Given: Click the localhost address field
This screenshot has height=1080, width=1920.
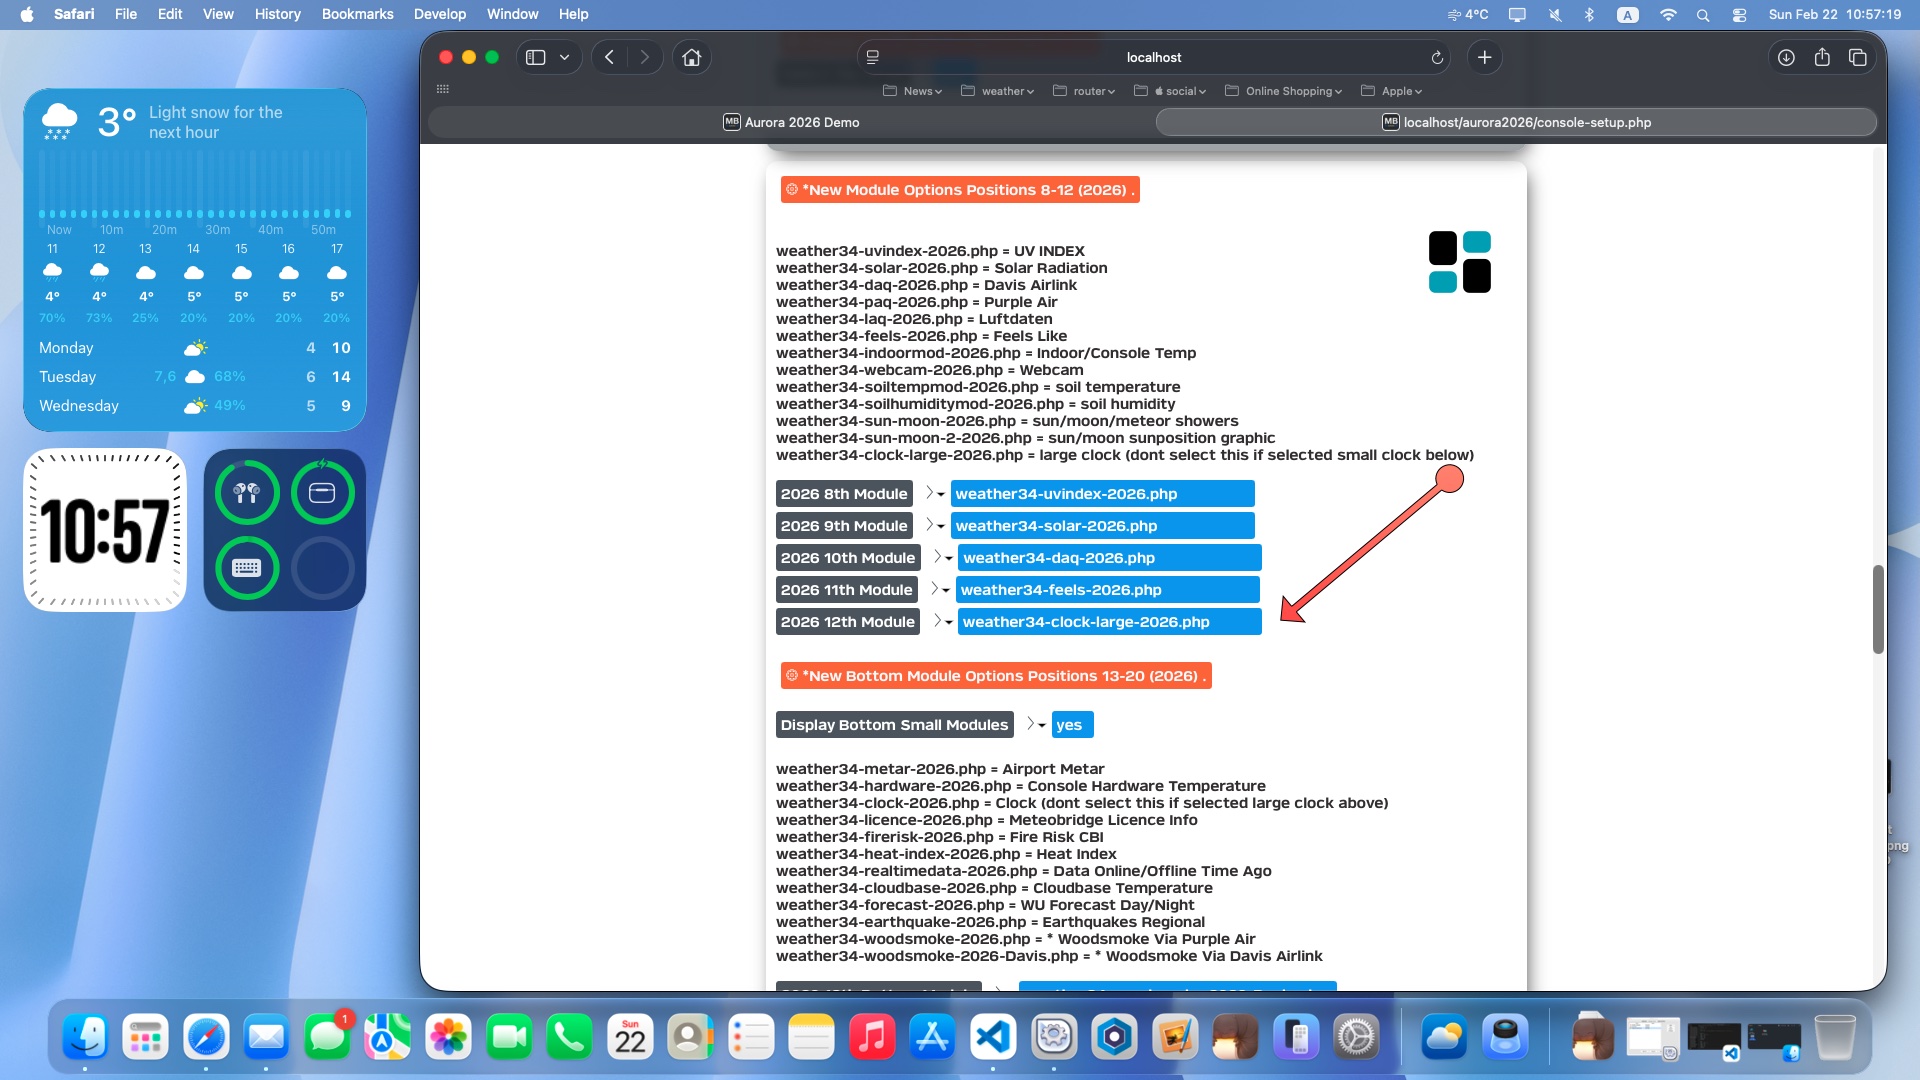Looking at the screenshot, I should [1153, 57].
